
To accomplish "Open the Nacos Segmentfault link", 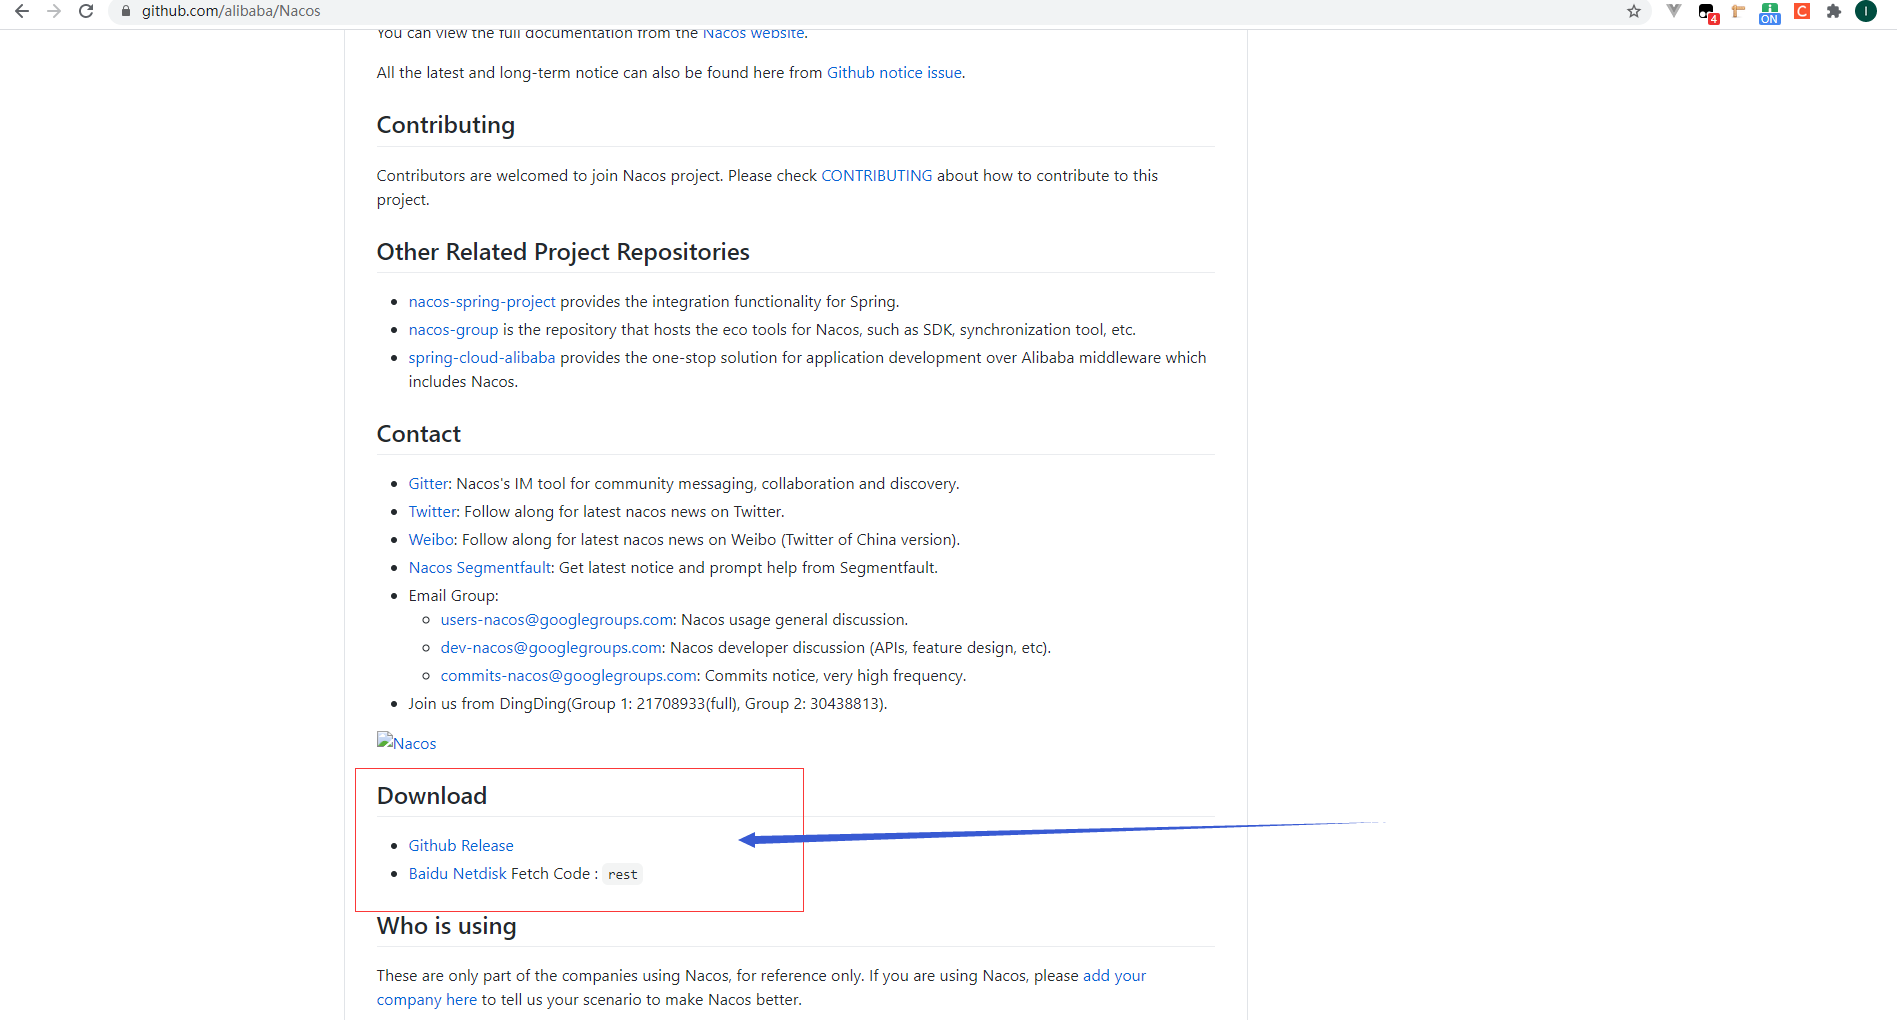I will (x=480, y=568).
